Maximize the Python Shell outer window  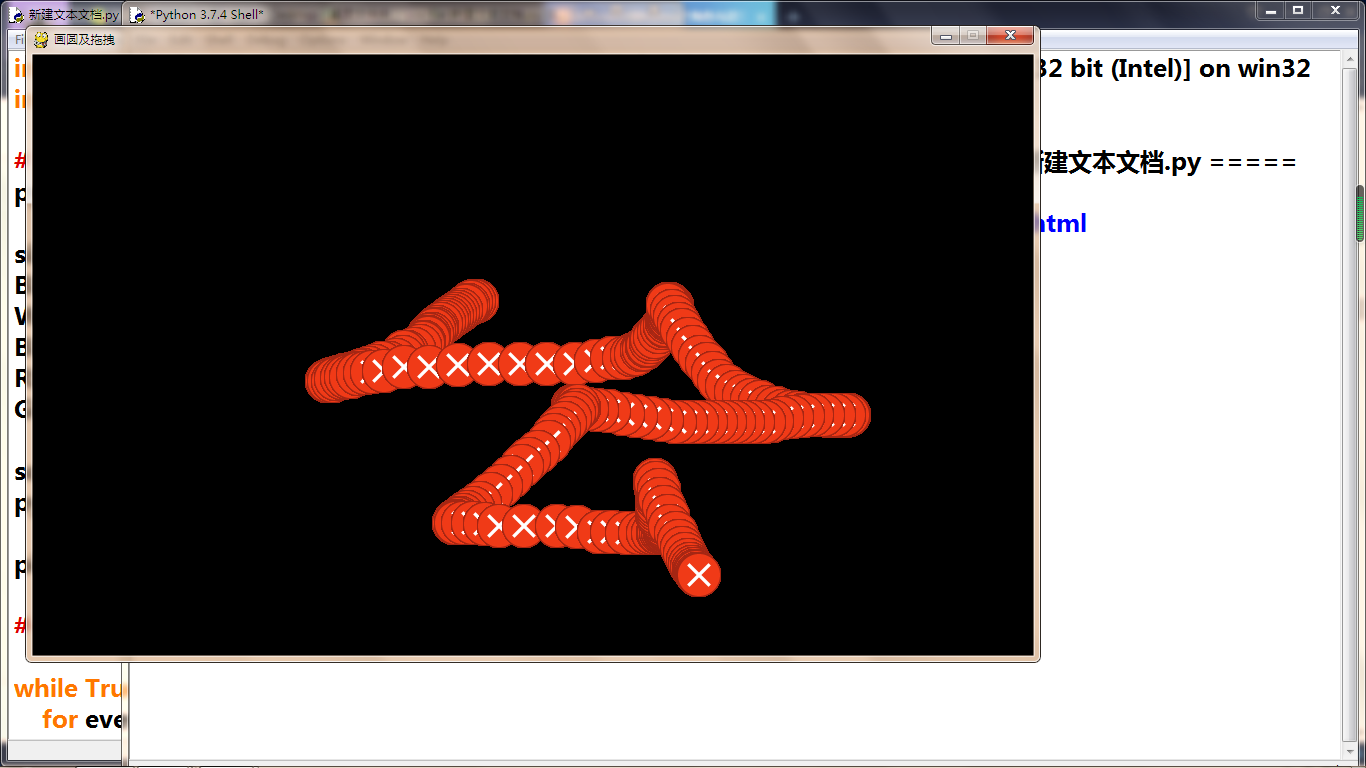pos(1298,9)
